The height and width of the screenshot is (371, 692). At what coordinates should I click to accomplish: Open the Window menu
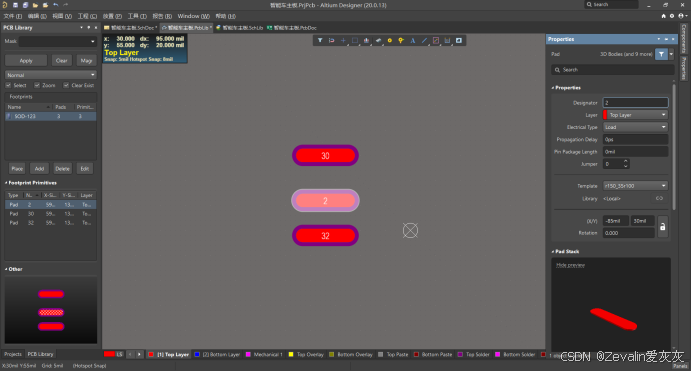(193, 16)
